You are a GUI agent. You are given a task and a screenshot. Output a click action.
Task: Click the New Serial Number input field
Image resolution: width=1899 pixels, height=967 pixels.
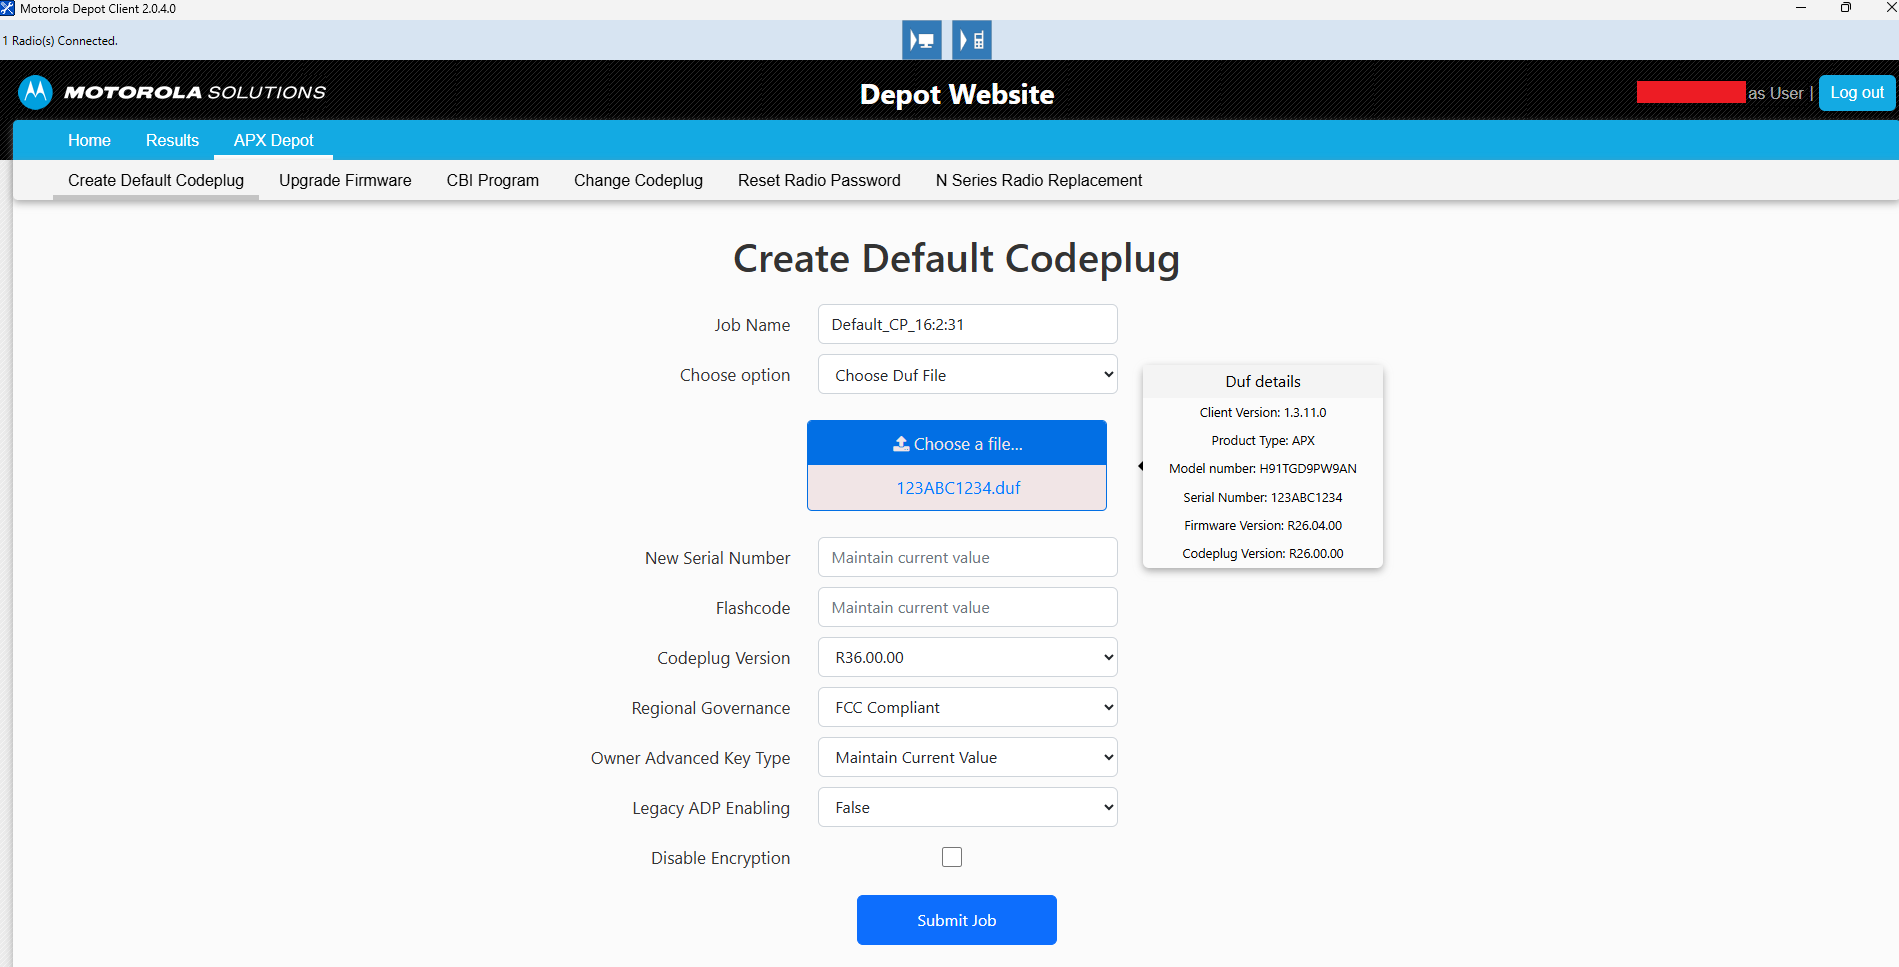click(x=967, y=557)
